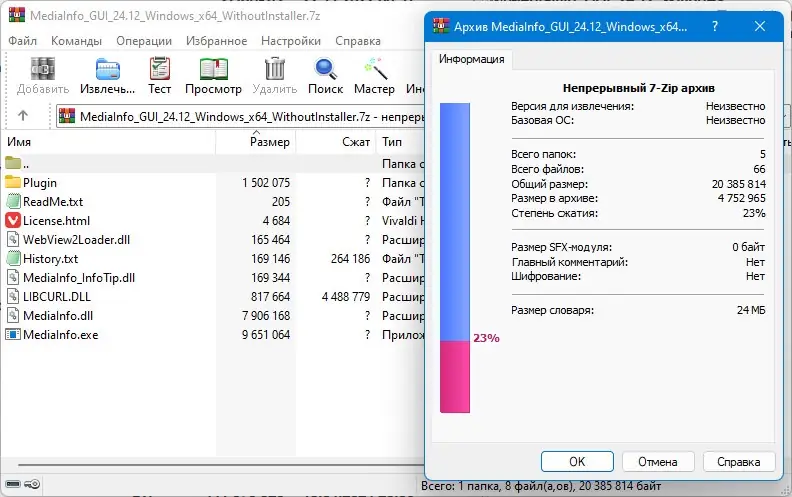
Task: Click the archive path address field
Action: pyautogui.click(x=240, y=117)
